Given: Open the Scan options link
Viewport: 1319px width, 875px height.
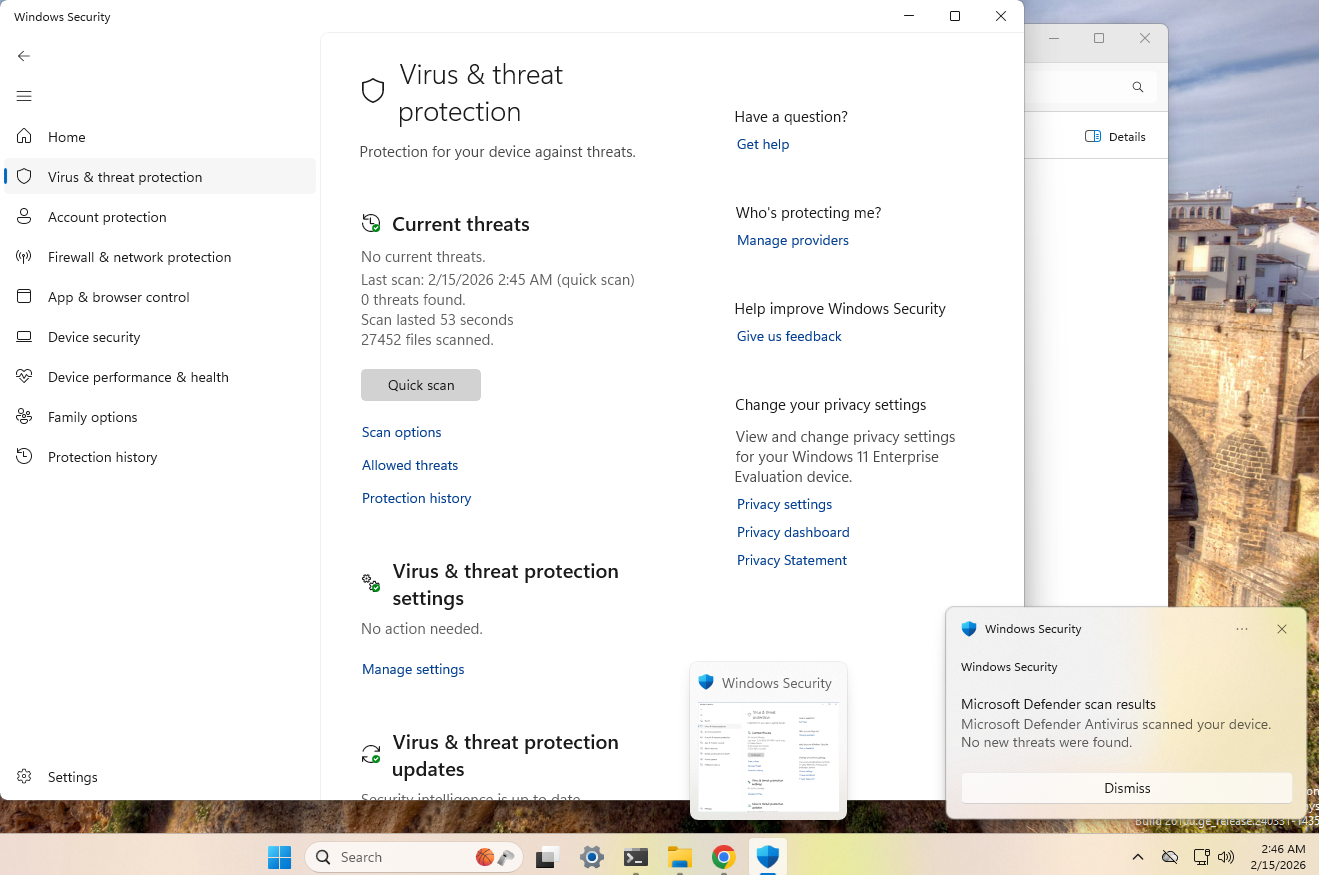Looking at the screenshot, I should click(401, 432).
